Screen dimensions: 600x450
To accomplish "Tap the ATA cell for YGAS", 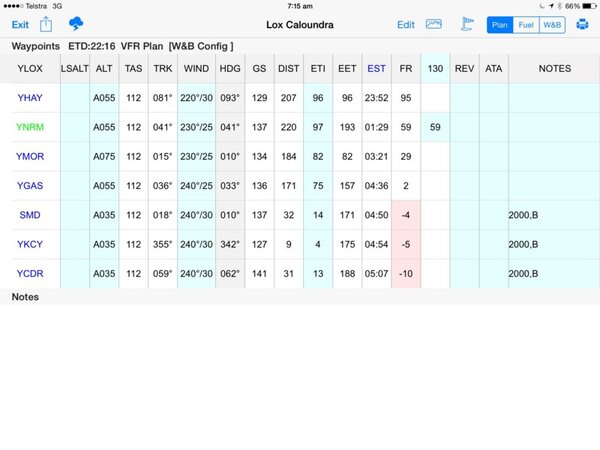I will 493,186.
